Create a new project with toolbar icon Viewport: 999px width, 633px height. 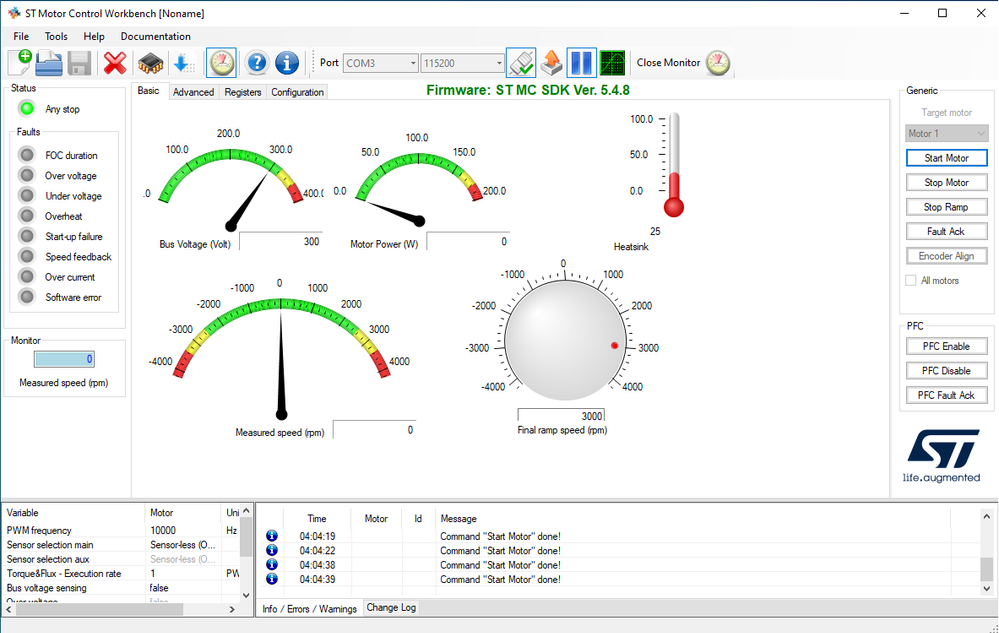tap(20, 62)
